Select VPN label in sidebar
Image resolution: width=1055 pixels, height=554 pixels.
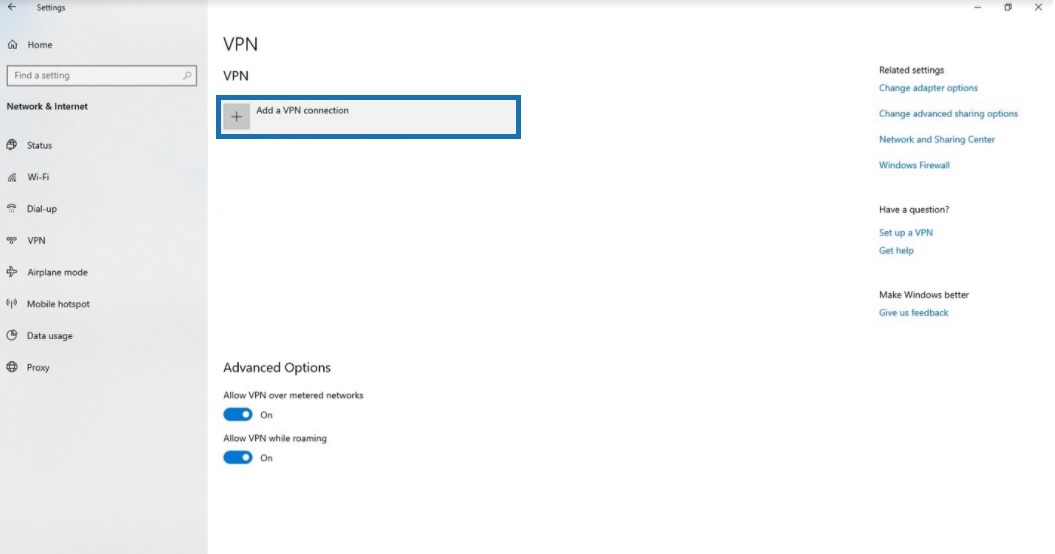pos(36,240)
